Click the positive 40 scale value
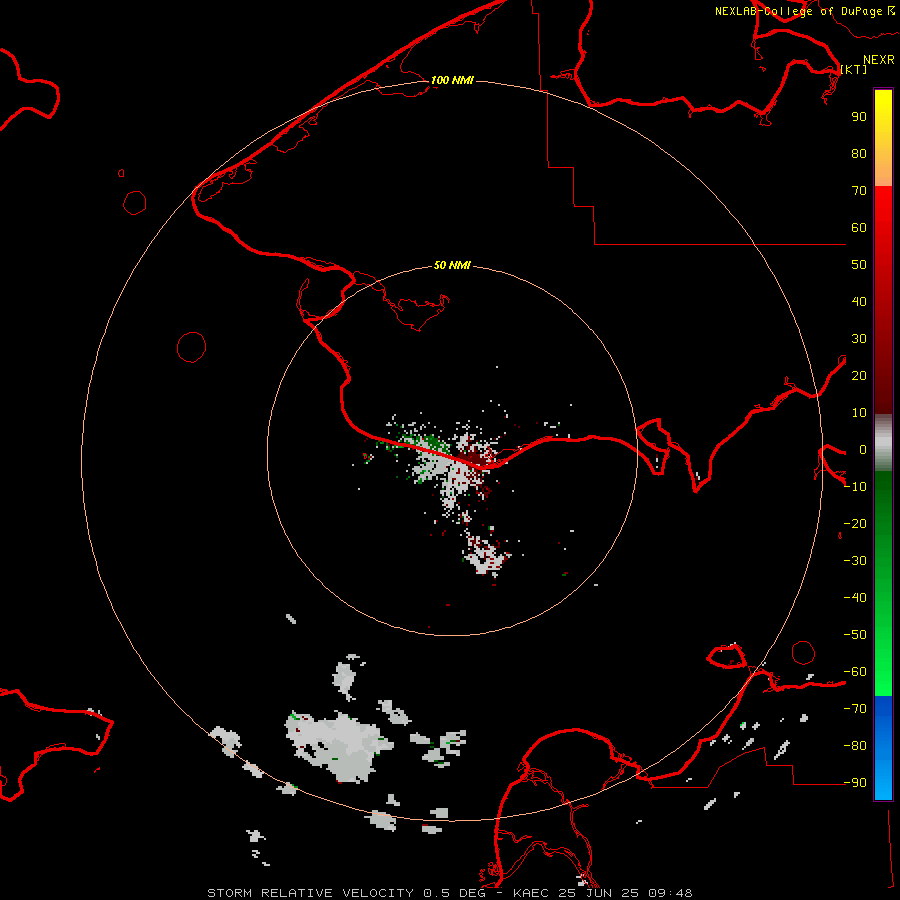Viewport: 900px width, 900px height. coord(859,301)
